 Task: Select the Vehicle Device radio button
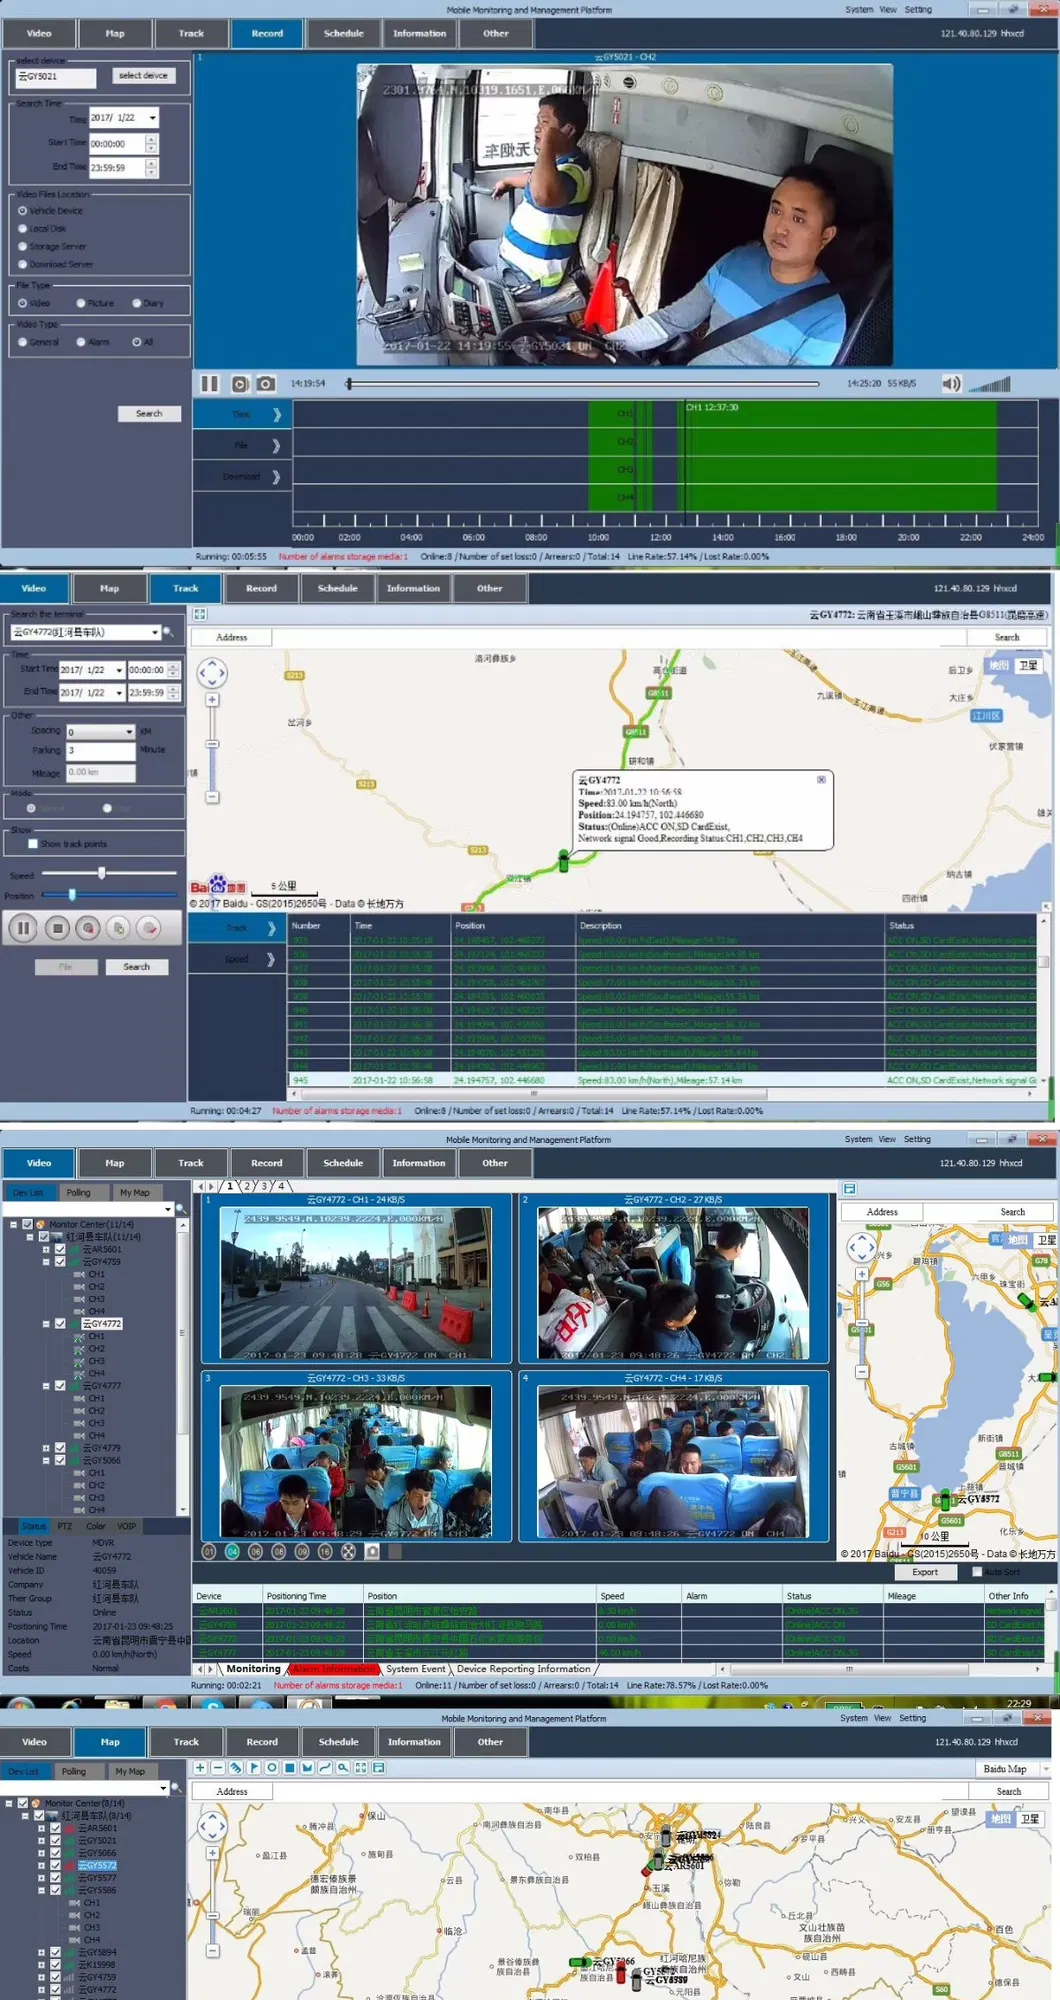coord(23,211)
